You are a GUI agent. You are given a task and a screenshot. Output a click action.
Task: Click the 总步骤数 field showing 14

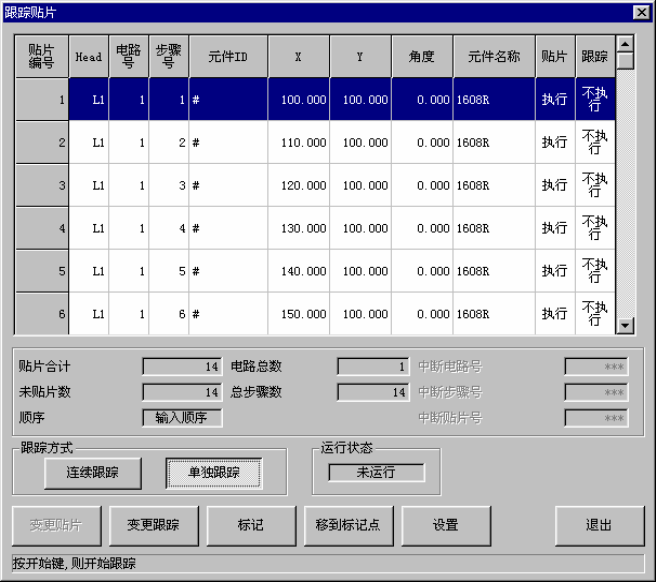(x=374, y=392)
